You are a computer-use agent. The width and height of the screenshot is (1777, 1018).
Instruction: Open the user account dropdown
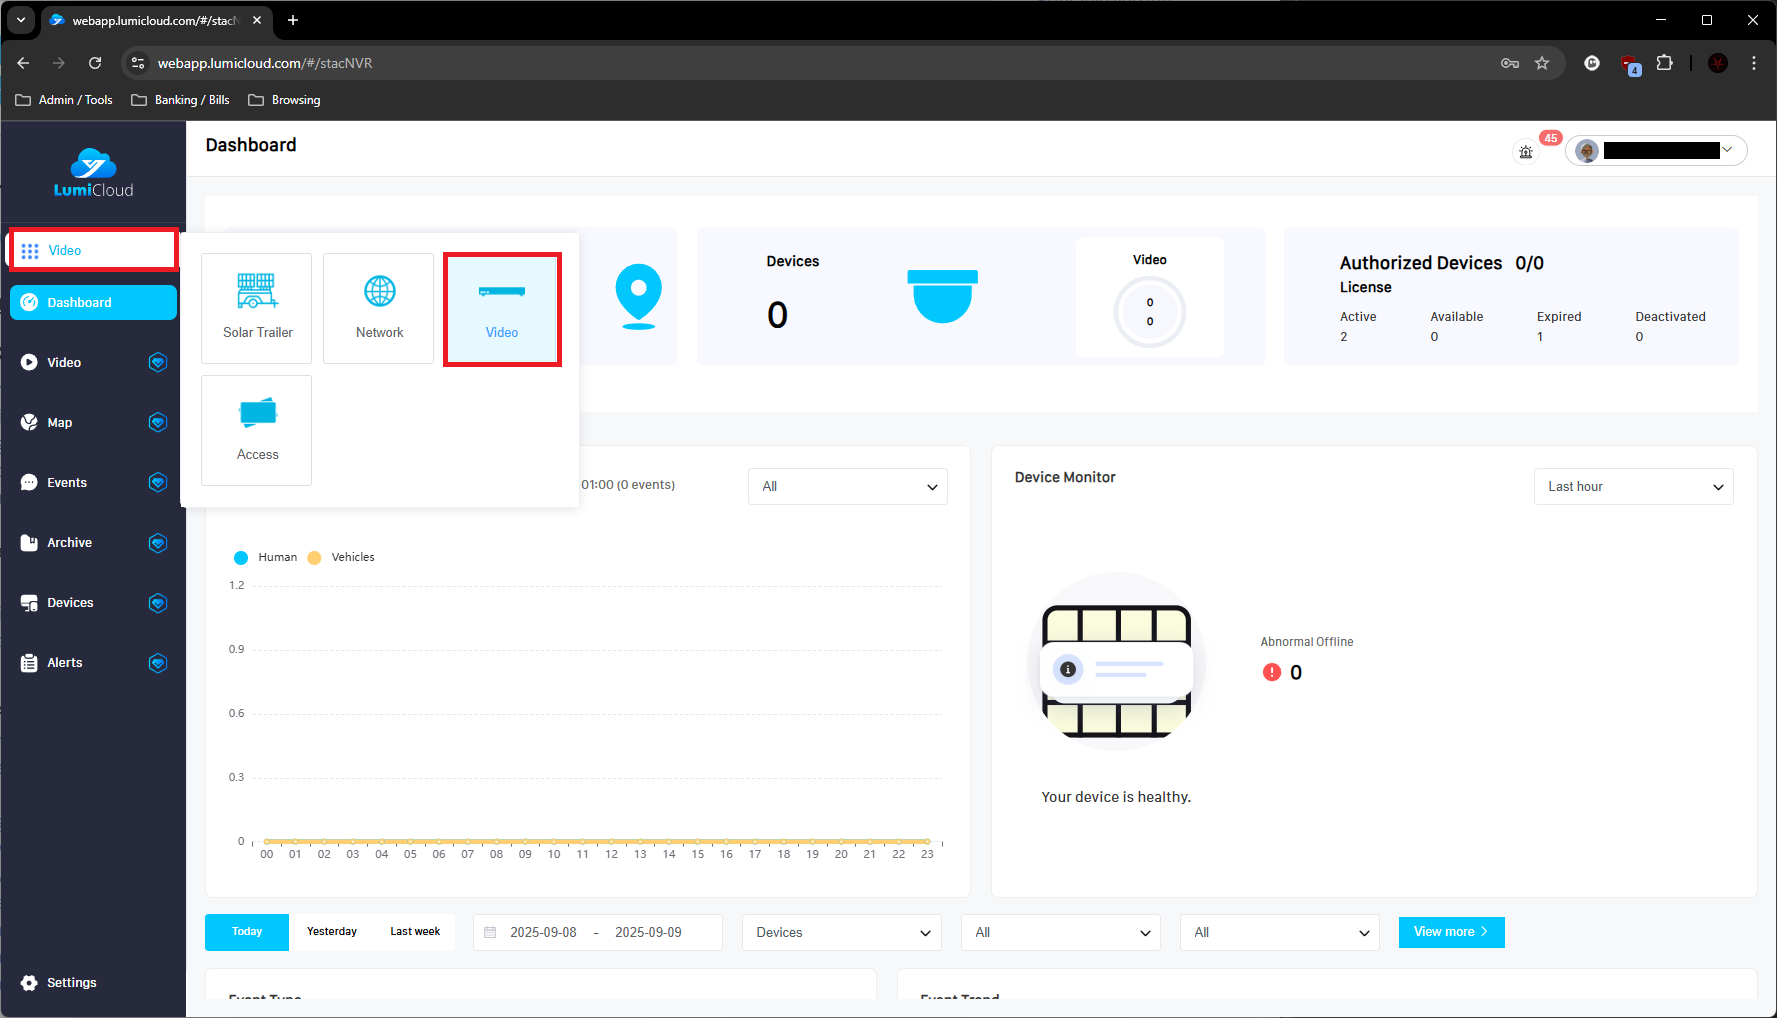(1657, 151)
